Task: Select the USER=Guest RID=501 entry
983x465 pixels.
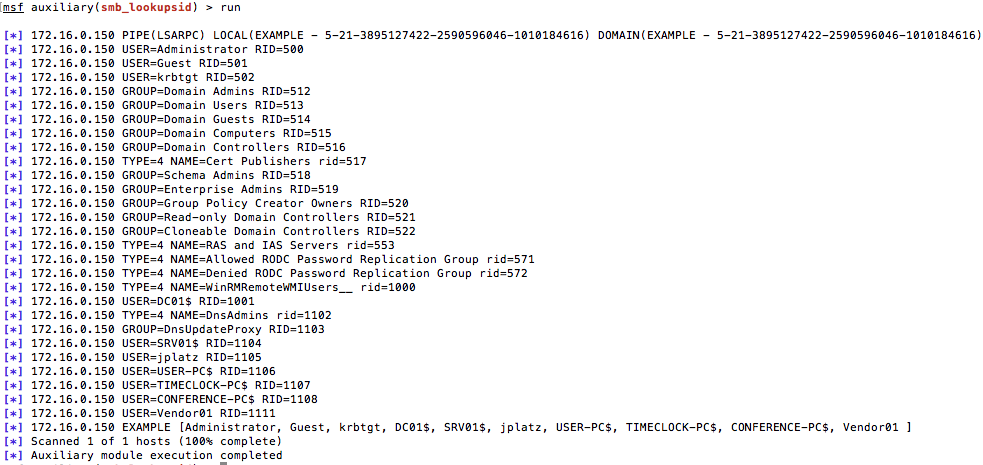Action: coord(160,63)
